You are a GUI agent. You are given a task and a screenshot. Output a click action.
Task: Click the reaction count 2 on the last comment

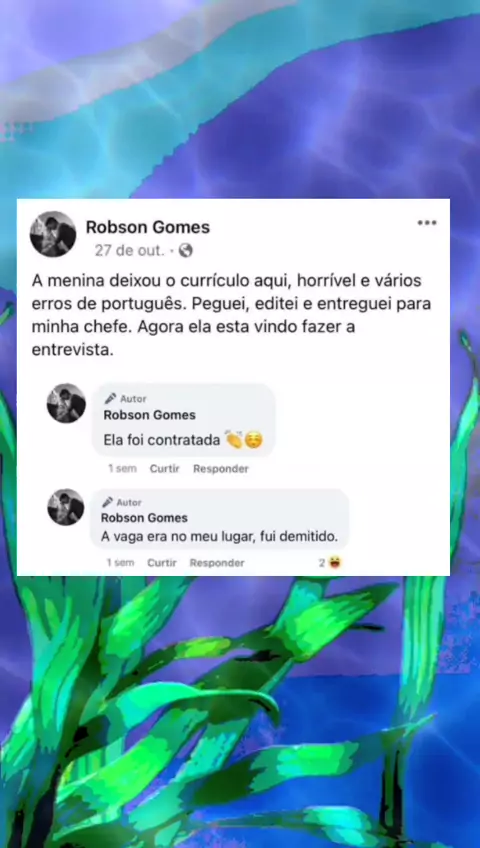point(322,563)
